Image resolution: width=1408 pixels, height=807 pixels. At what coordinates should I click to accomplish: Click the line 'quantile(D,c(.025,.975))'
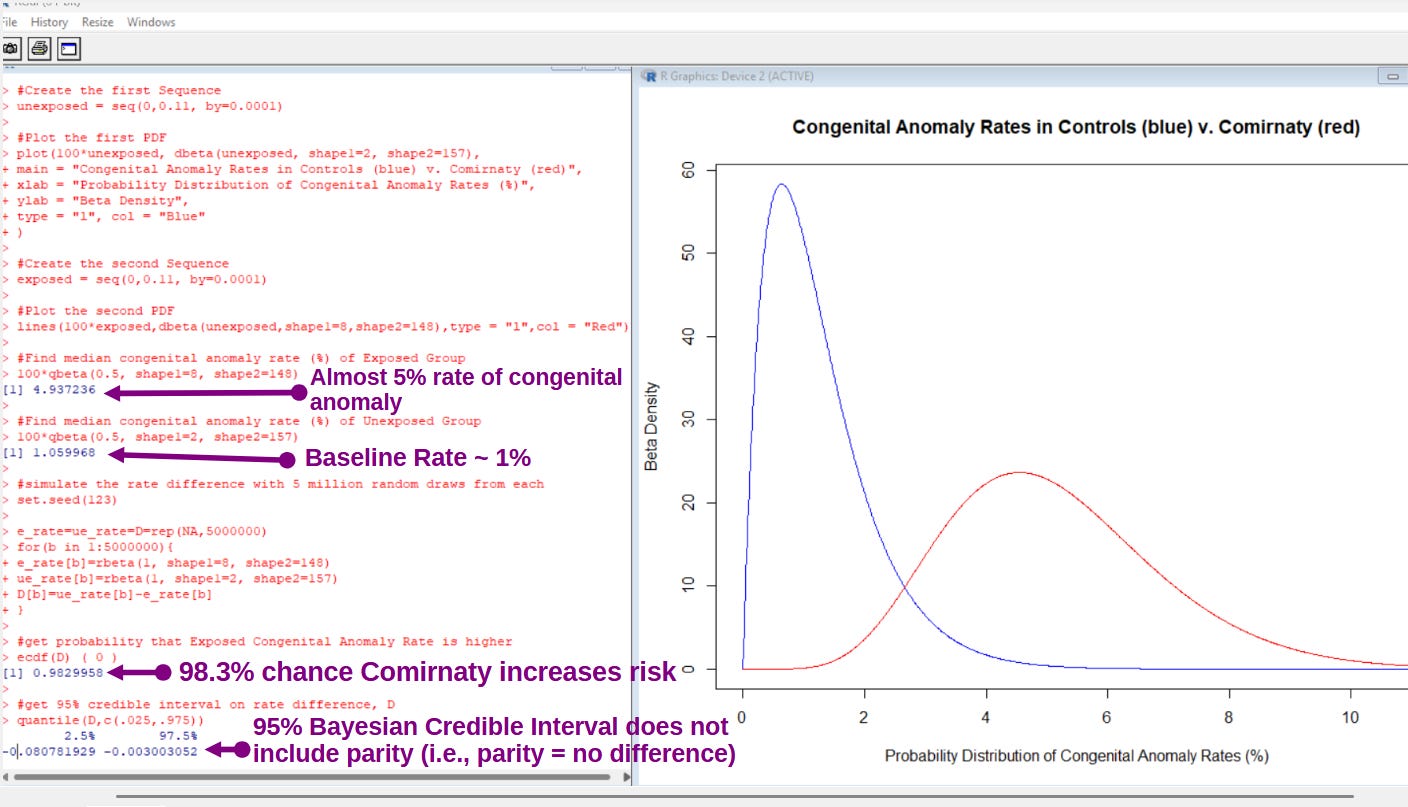tap(110, 720)
